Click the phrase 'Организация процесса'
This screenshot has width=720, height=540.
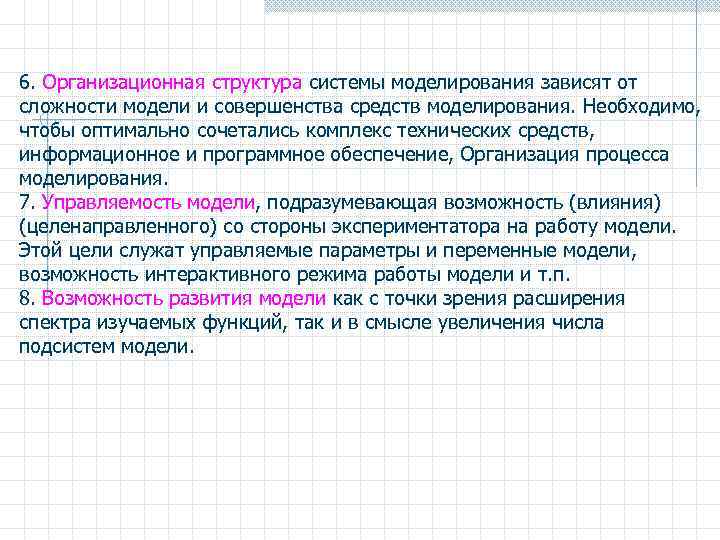point(564,155)
